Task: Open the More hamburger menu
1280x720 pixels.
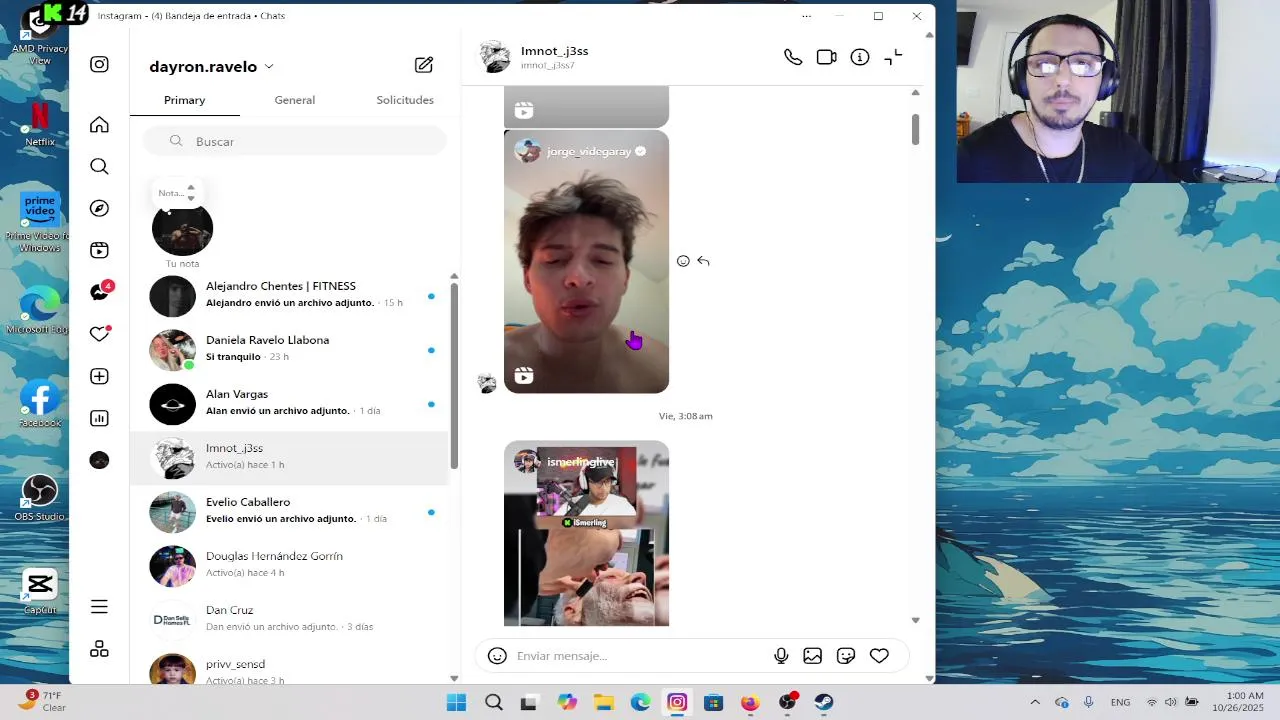Action: pyautogui.click(x=99, y=607)
